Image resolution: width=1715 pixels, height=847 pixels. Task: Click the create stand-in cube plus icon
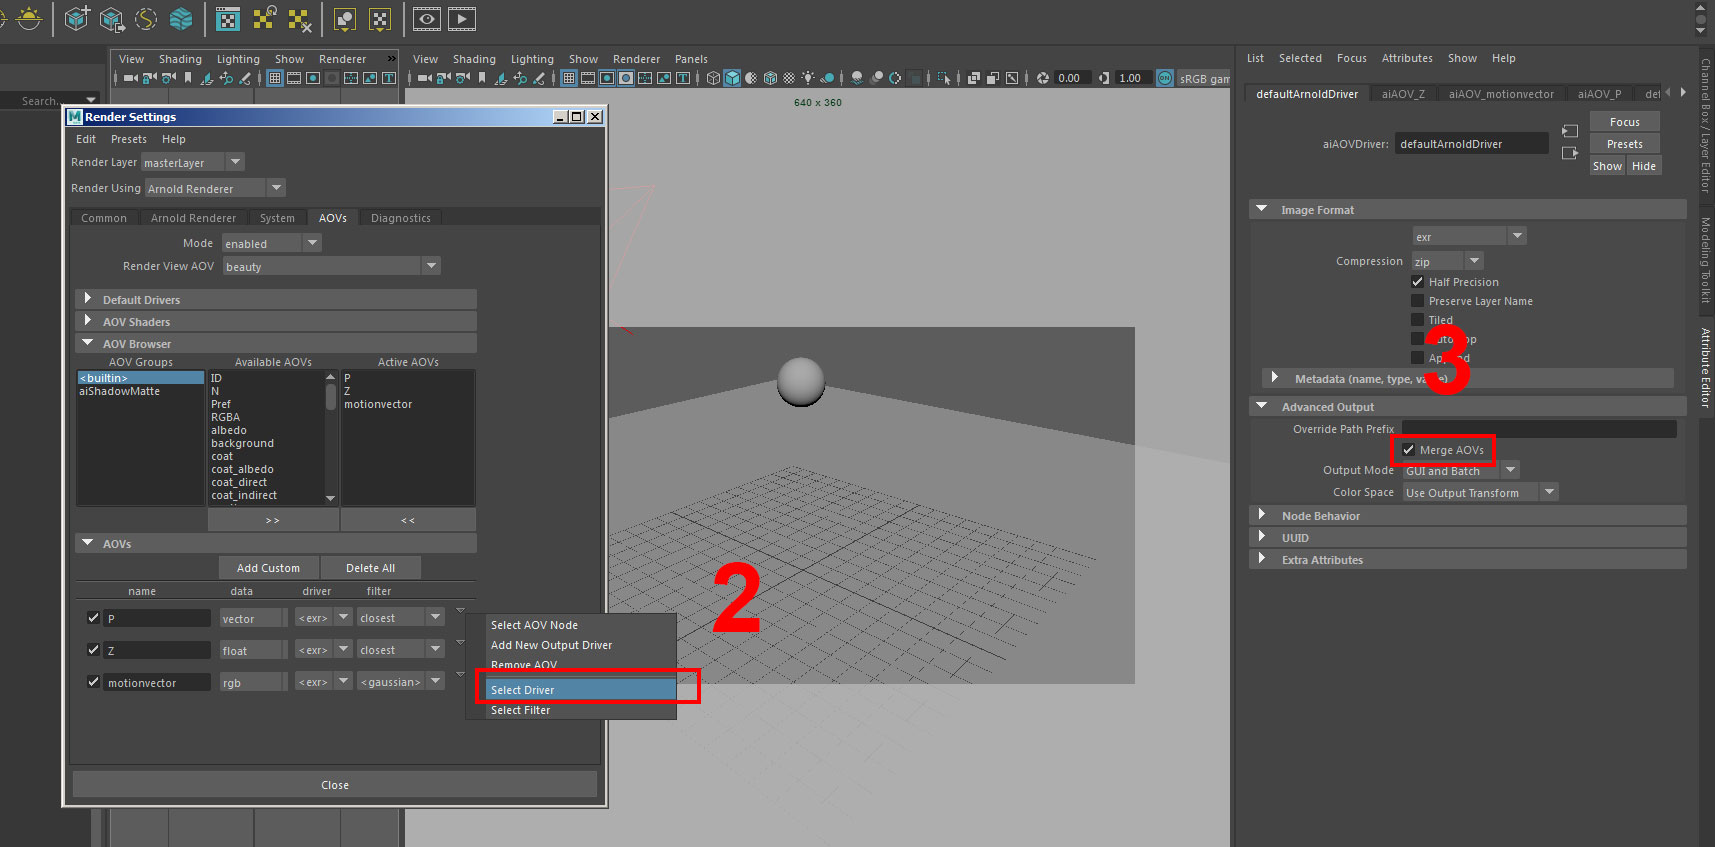pos(77,18)
